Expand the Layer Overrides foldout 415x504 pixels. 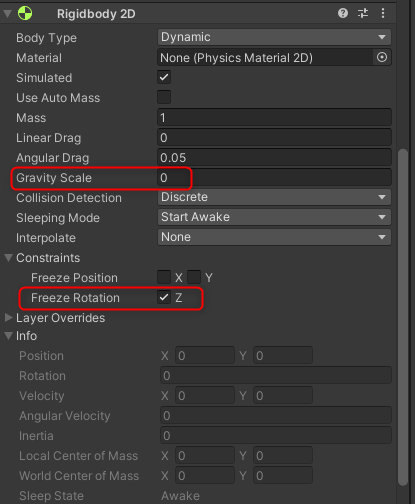pyautogui.click(x=9, y=318)
